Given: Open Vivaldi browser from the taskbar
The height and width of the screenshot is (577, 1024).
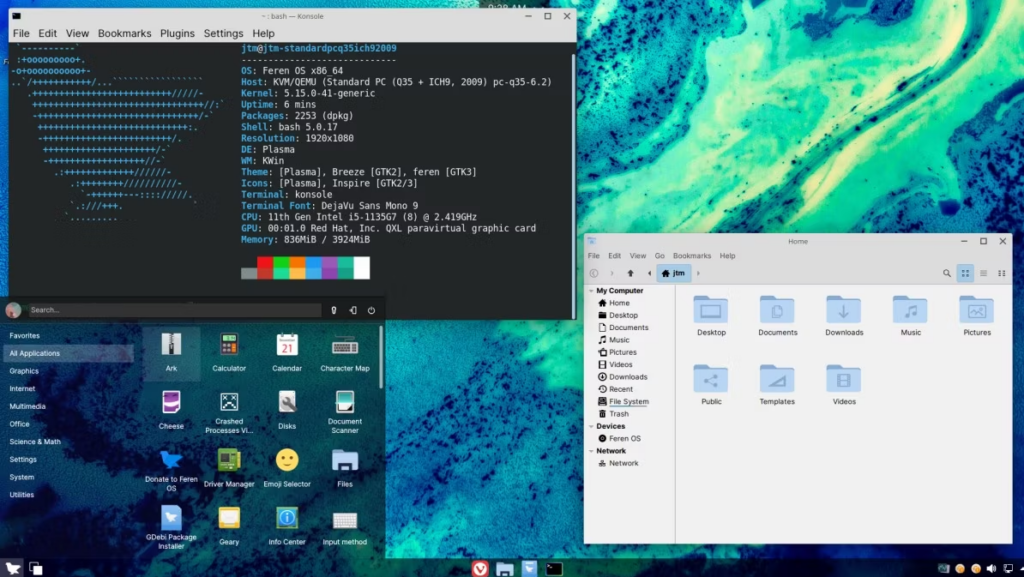Looking at the screenshot, I should 480,569.
